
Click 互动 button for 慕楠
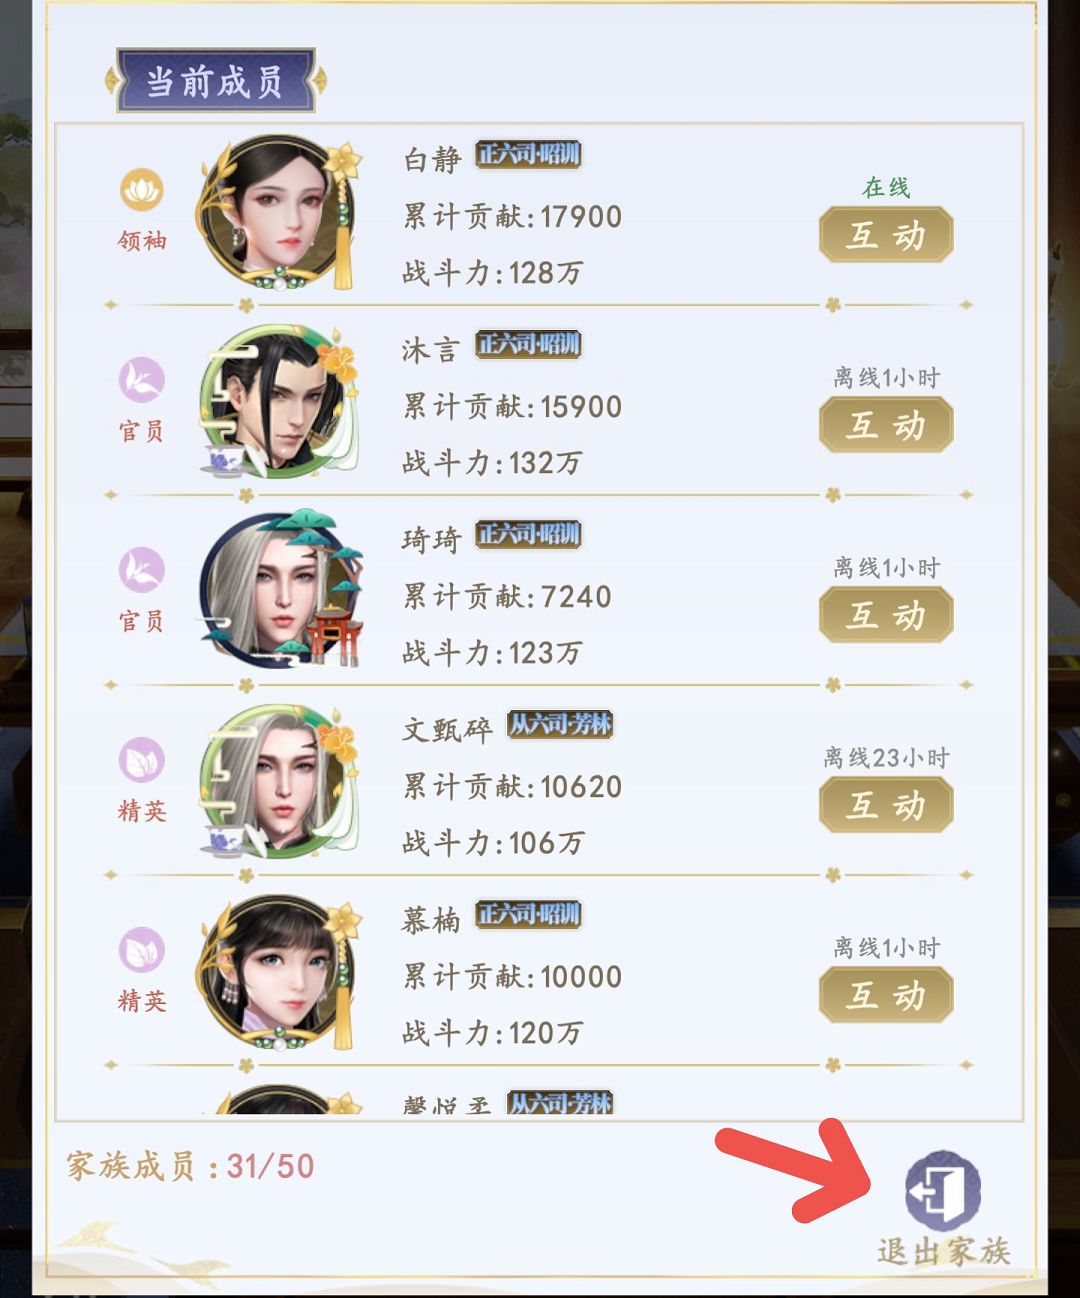(x=886, y=995)
